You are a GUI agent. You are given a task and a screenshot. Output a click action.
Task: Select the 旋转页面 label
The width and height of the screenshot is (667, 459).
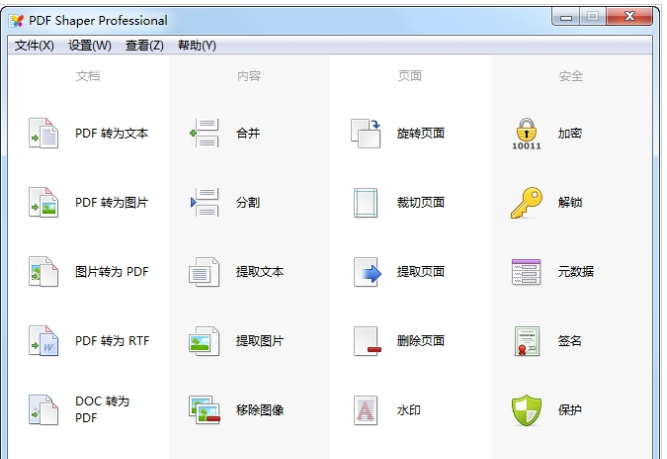click(421, 133)
